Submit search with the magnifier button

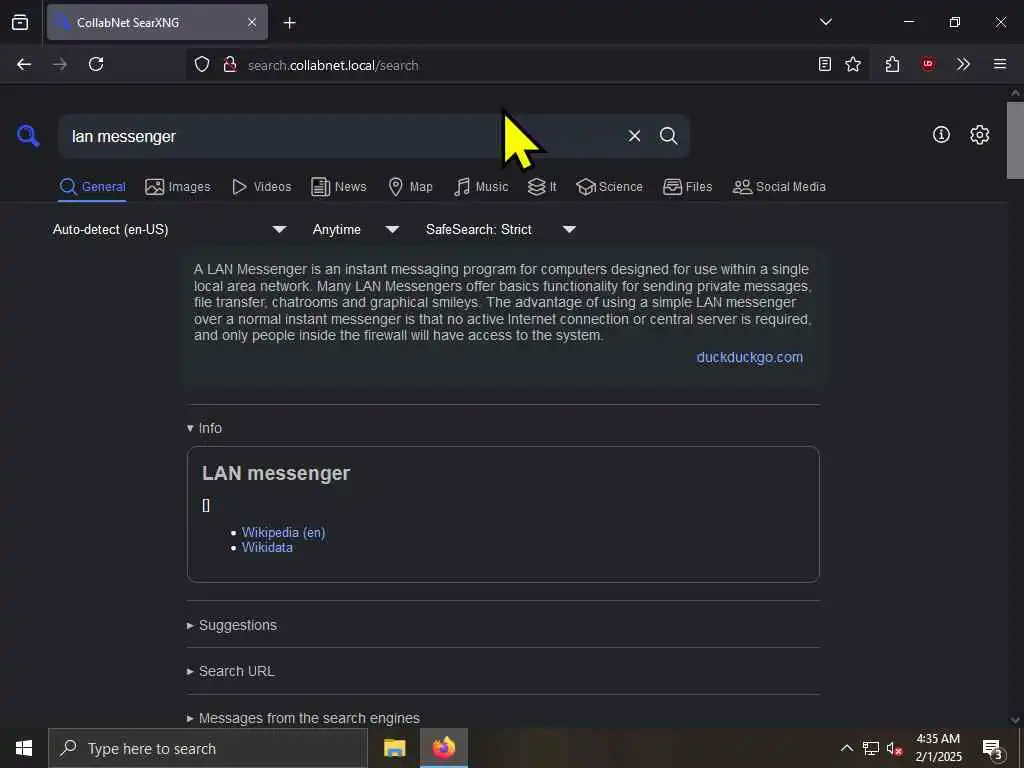(x=668, y=136)
